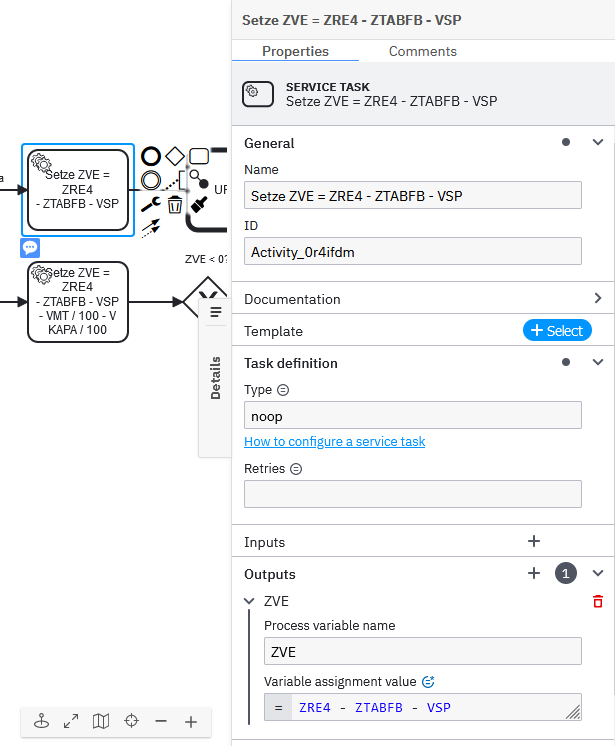Click the SERVICE TASK header label

pyautogui.click(x=328, y=87)
